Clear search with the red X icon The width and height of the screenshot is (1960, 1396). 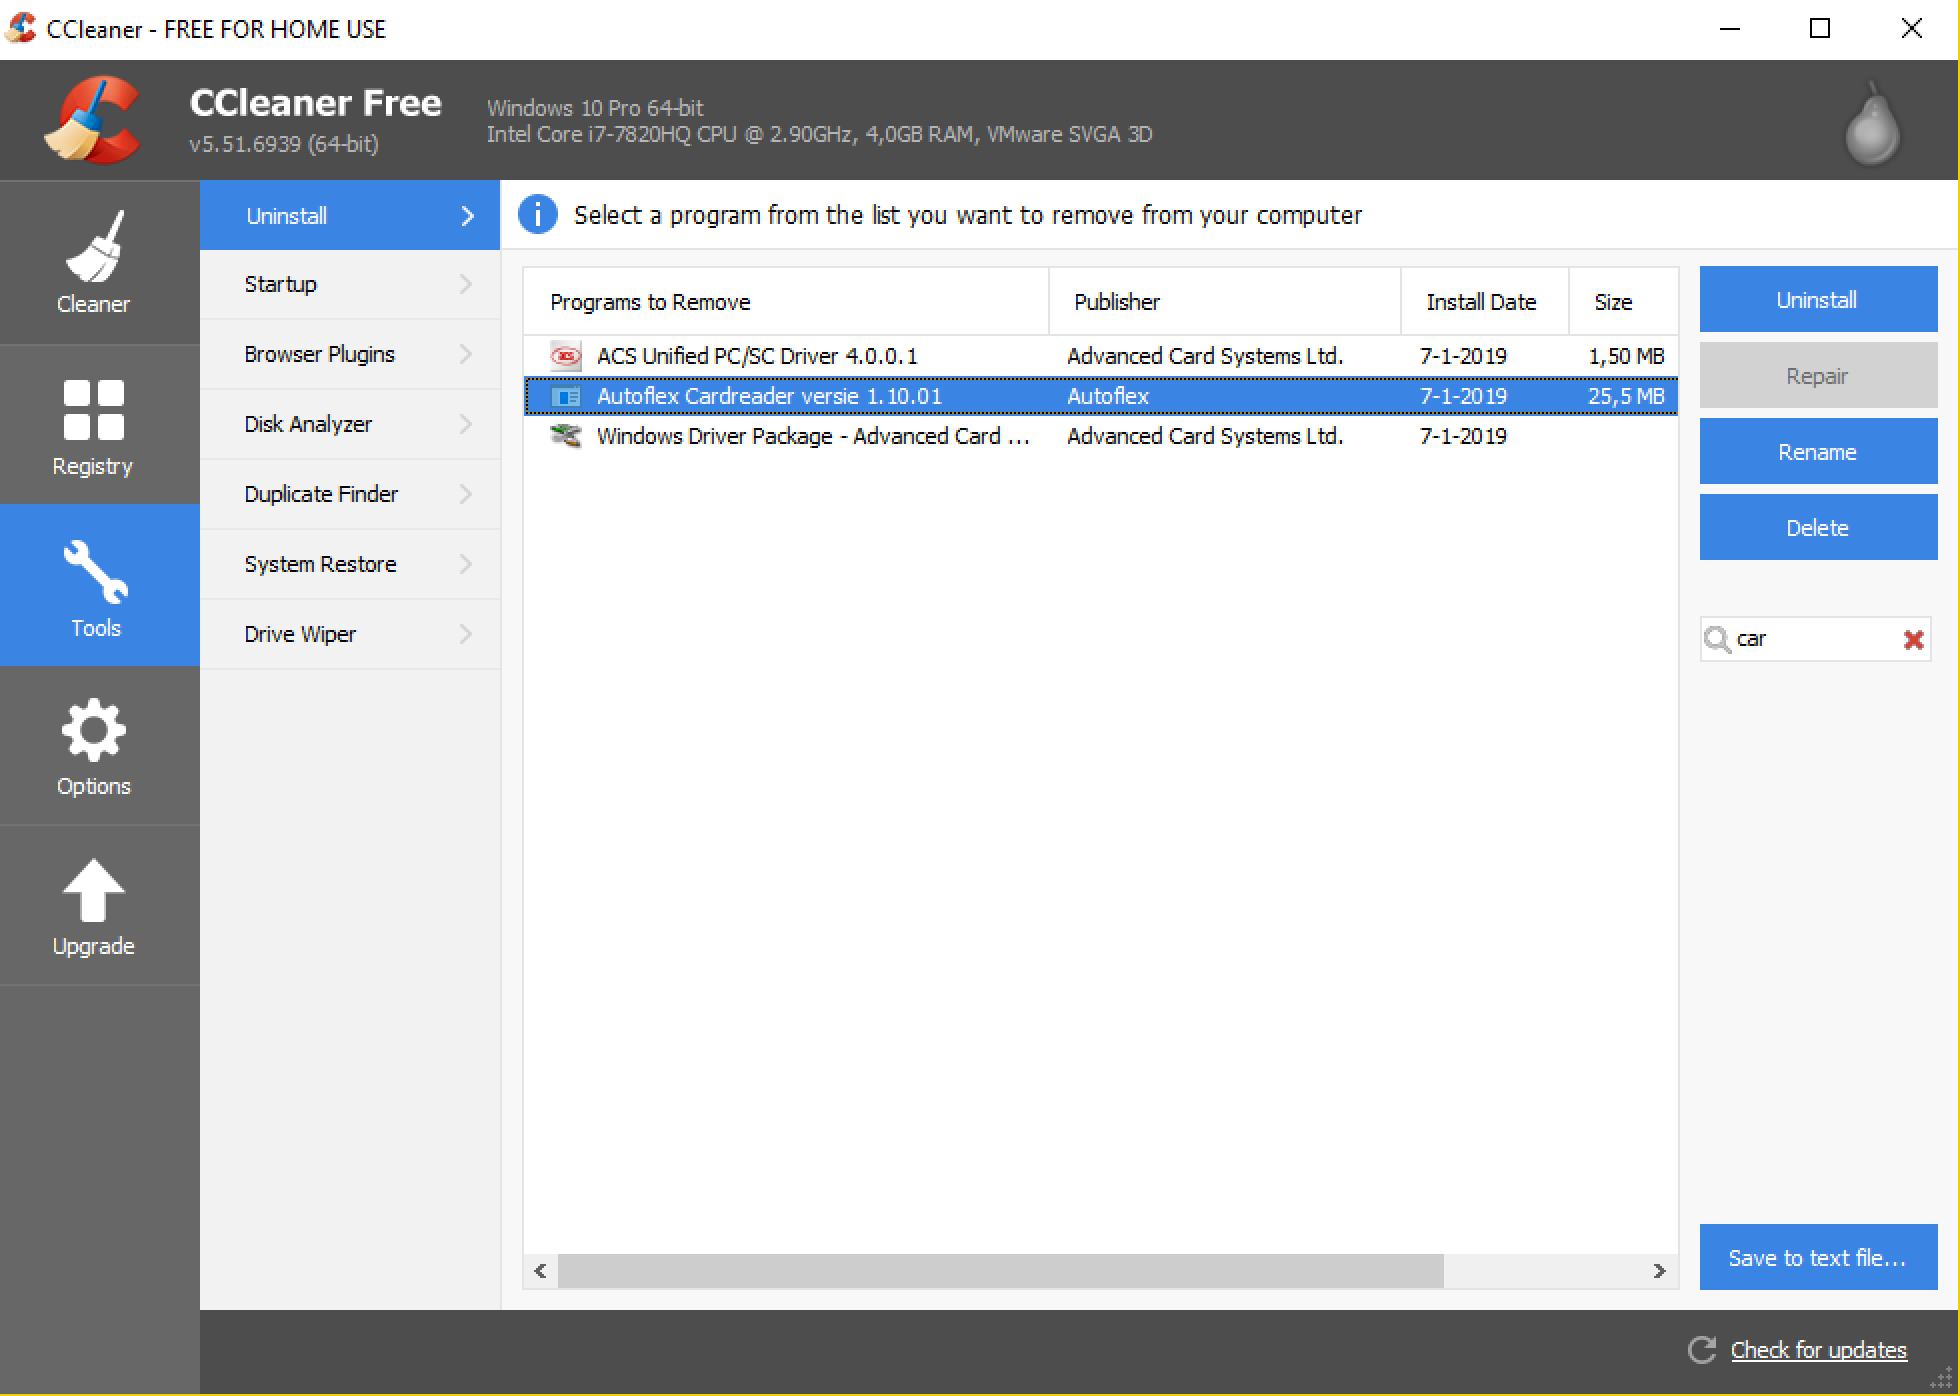(1913, 640)
